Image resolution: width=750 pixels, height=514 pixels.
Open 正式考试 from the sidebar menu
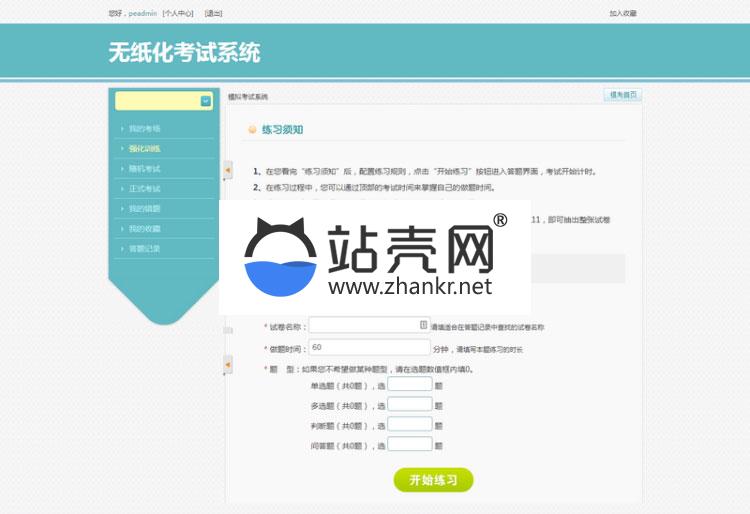145,189
